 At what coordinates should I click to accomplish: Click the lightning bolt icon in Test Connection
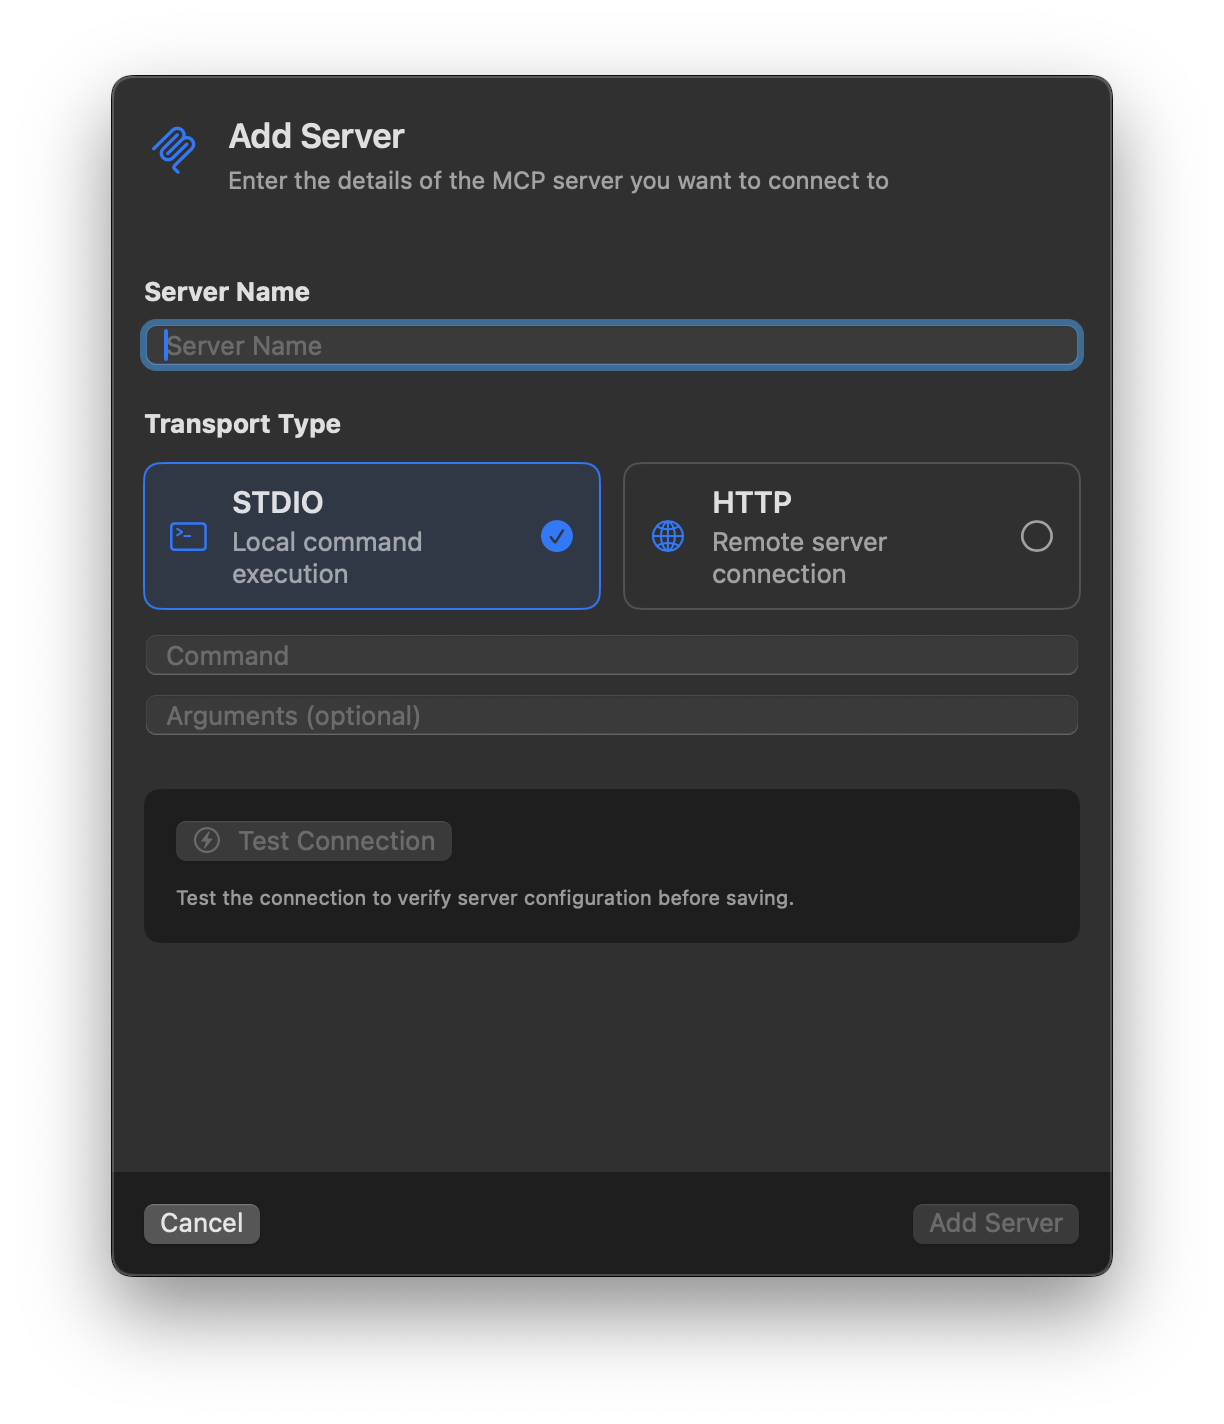point(207,840)
